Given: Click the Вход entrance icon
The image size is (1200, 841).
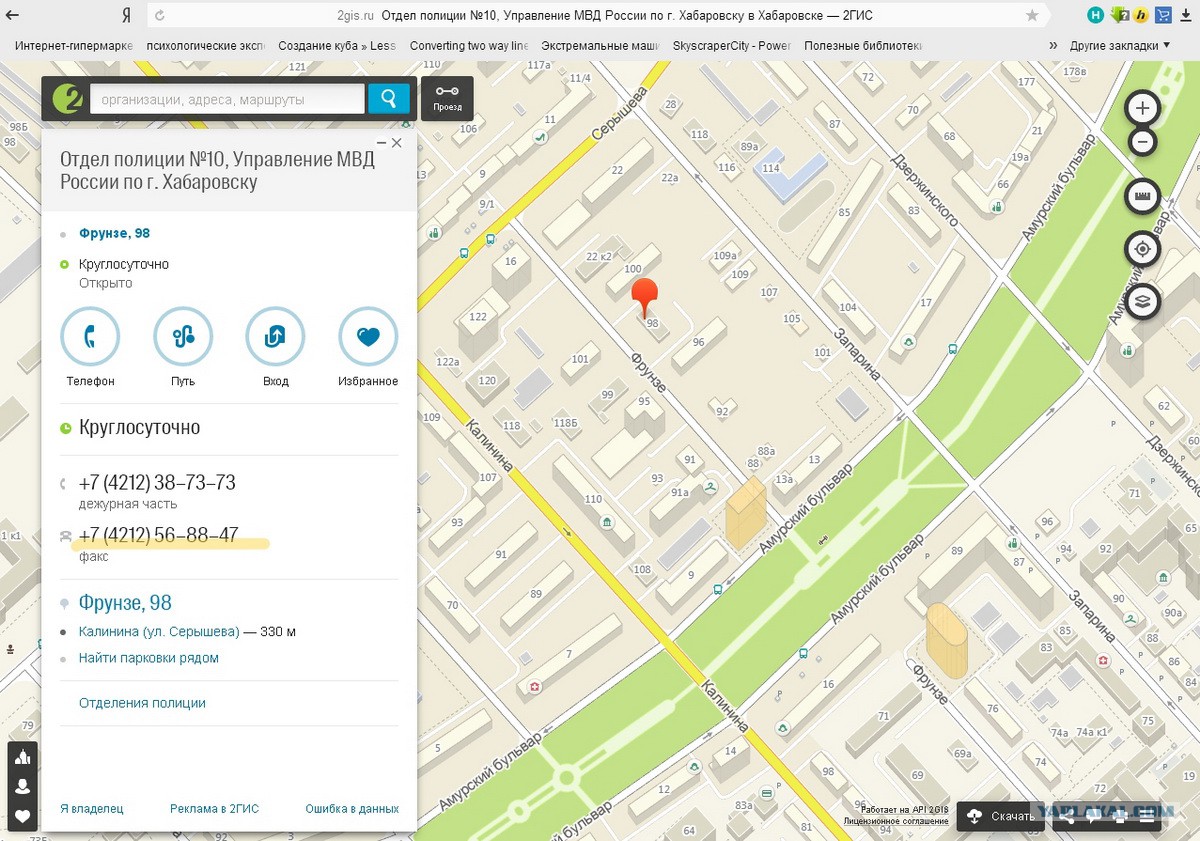Looking at the screenshot, I should [276, 337].
